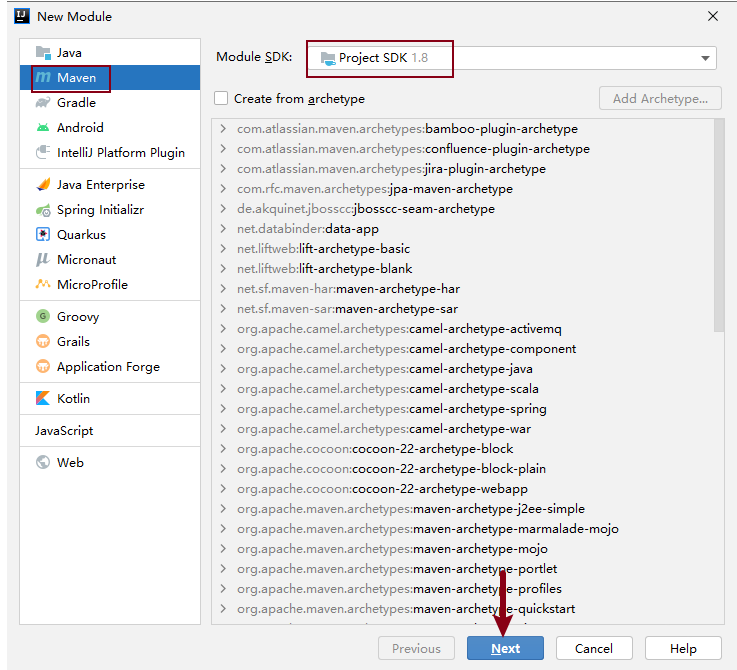The width and height of the screenshot is (737, 670).
Task: Select camel-archetype-war row
Action: [x=463, y=428]
